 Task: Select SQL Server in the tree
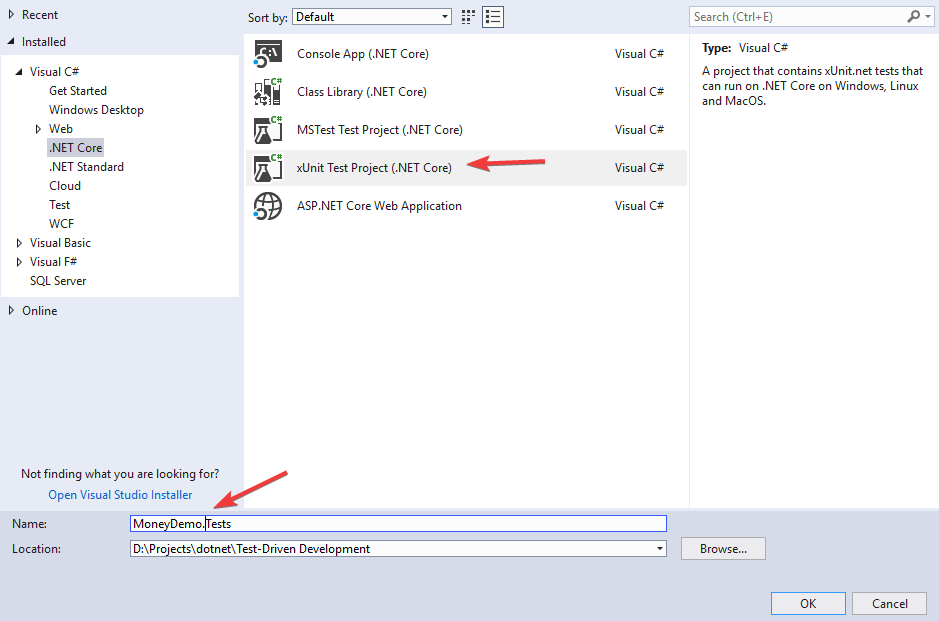pos(58,281)
